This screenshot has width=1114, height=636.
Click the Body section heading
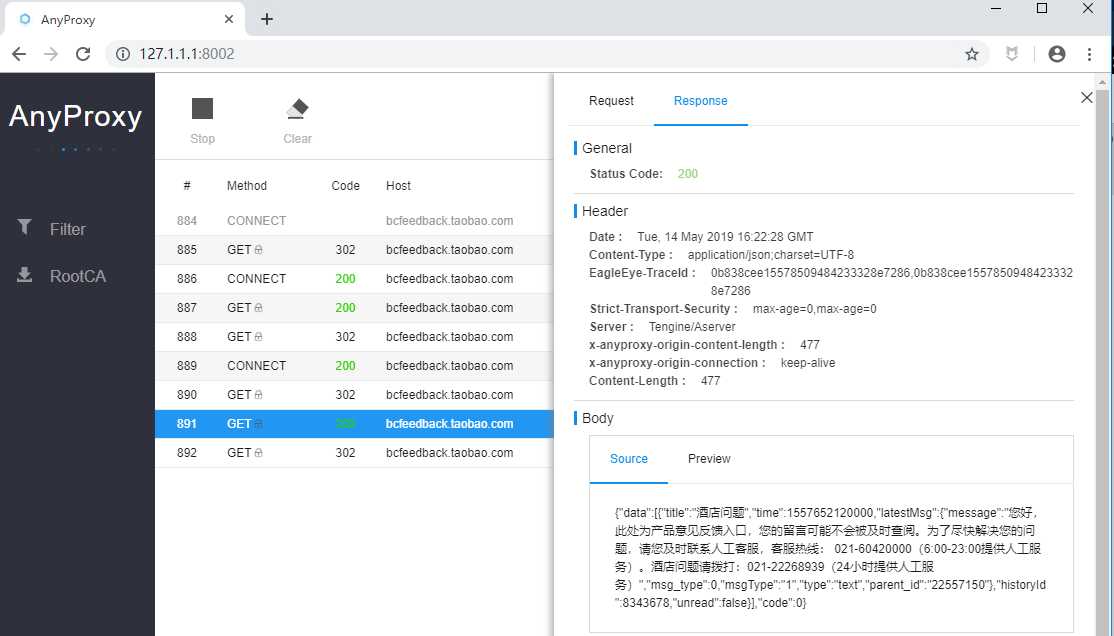[597, 418]
